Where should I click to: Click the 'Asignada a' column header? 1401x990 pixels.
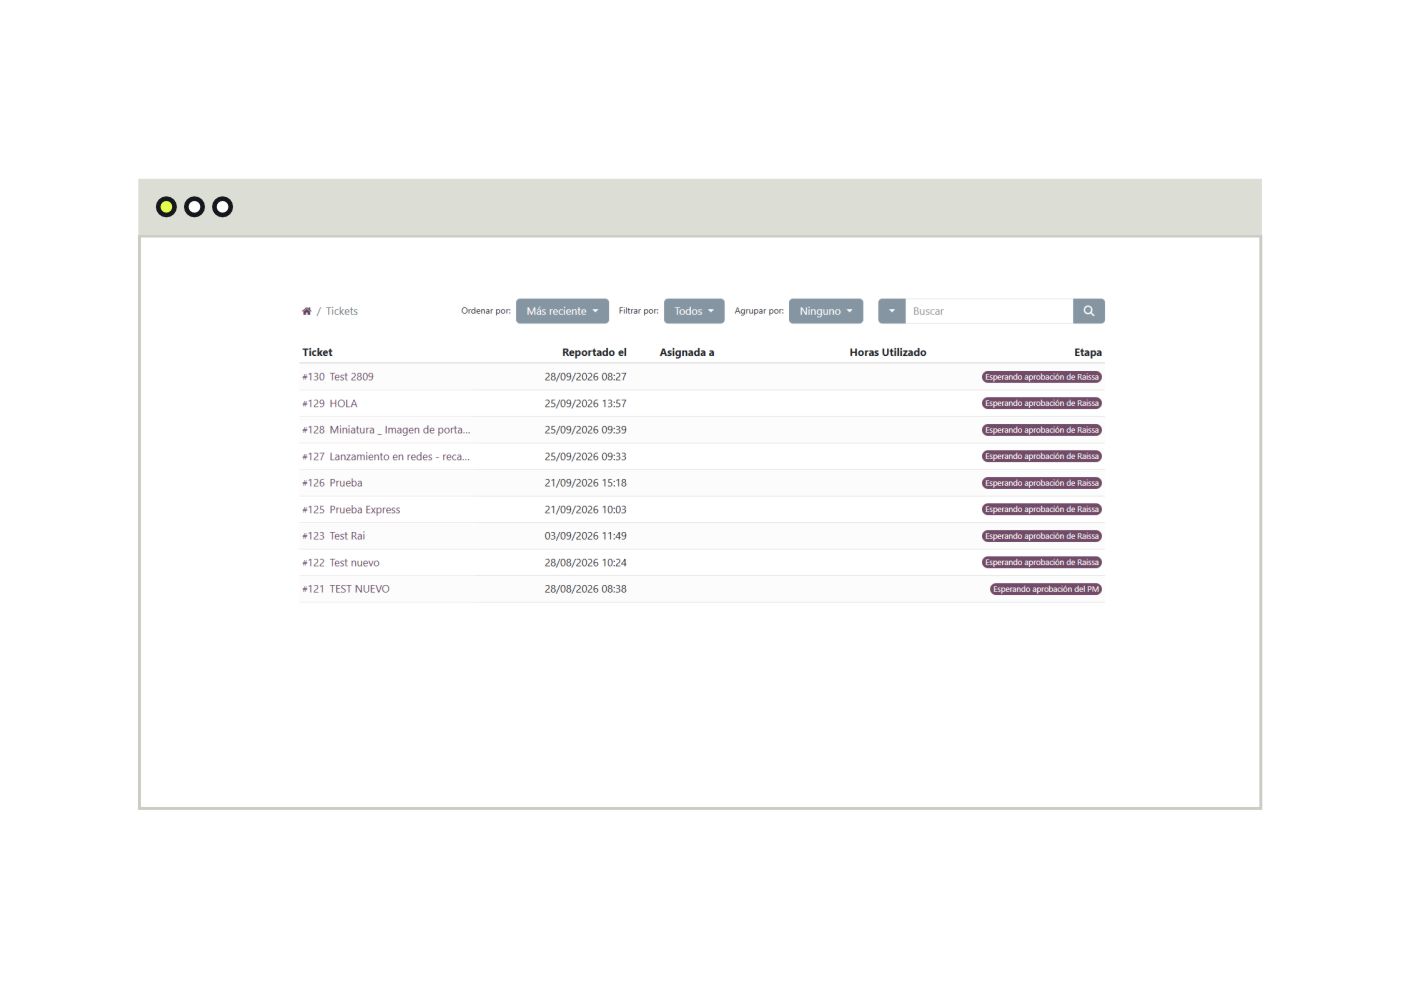pyautogui.click(x=687, y=353)
